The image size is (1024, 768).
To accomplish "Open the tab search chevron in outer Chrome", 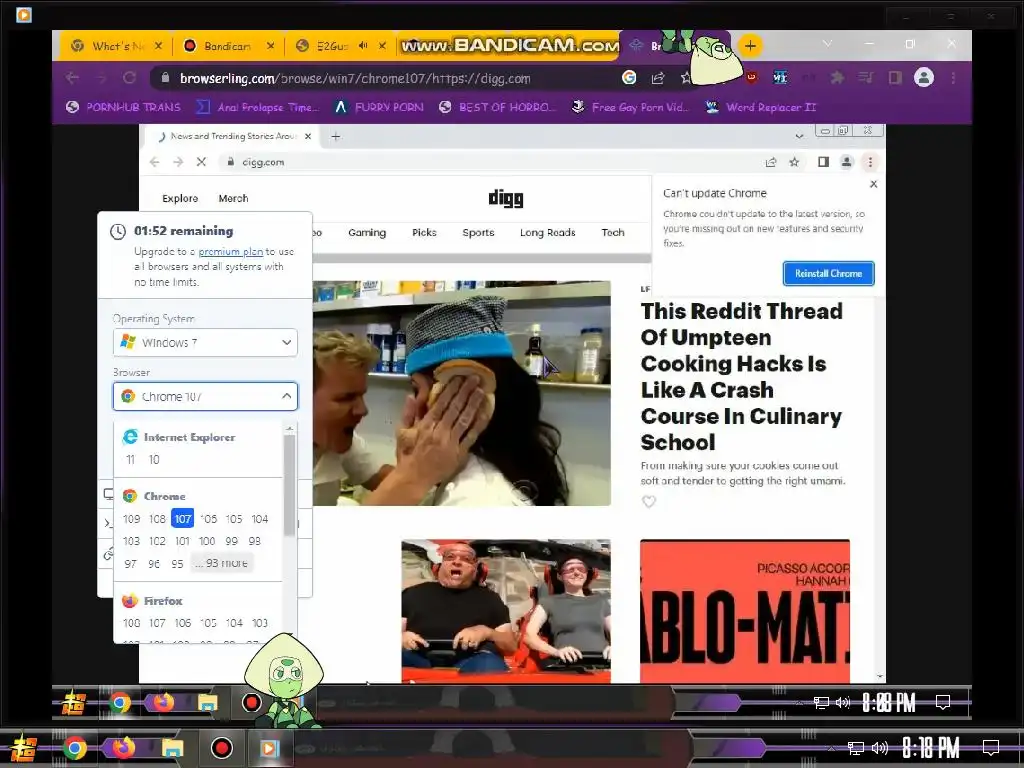I will [x=827, y=44].
